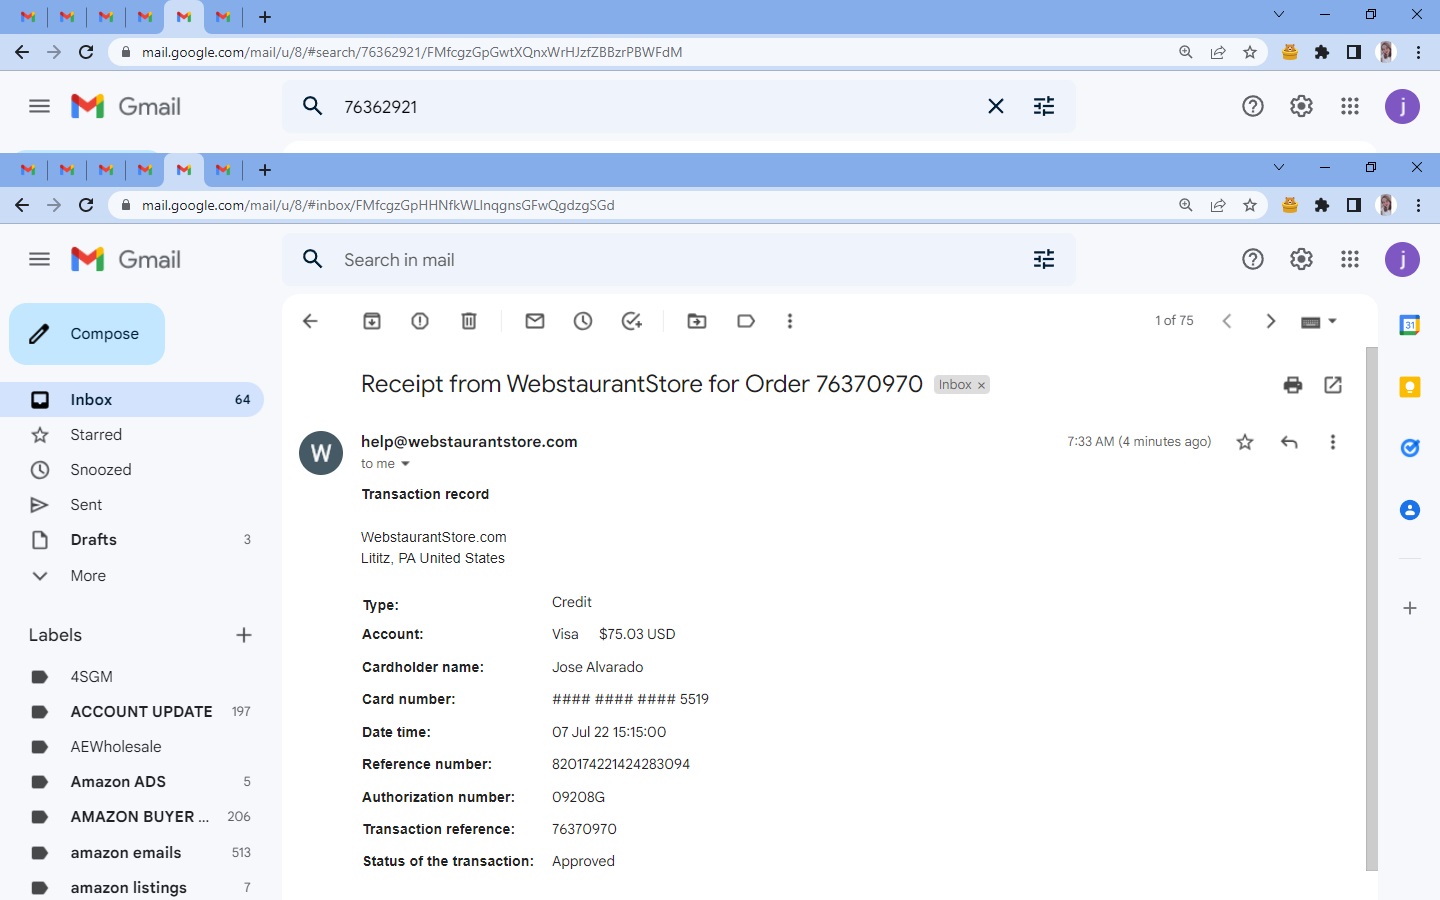Snooze the open receipt email
The image size is (1440, 900).
(x=583, y=321)
